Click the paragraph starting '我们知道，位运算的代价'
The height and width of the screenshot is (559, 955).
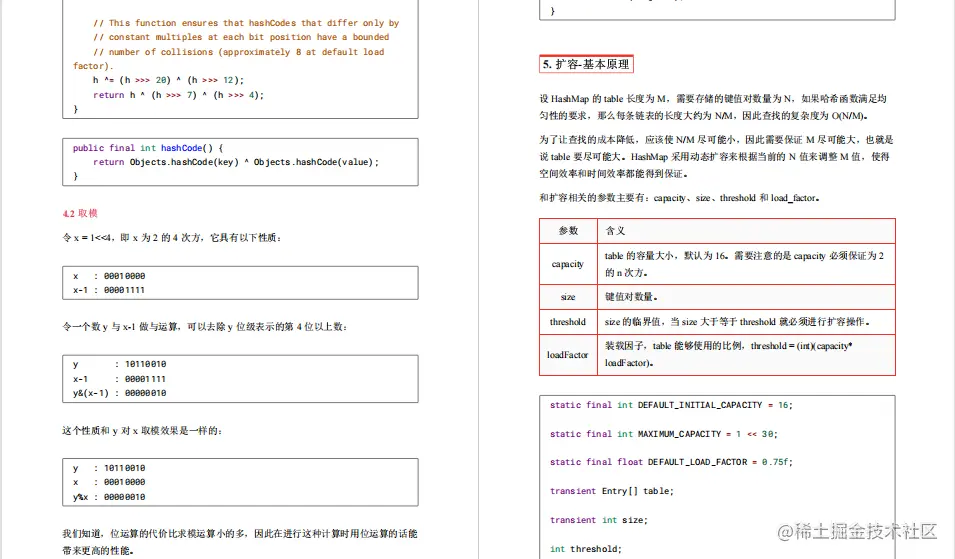(x=240, y=542)
